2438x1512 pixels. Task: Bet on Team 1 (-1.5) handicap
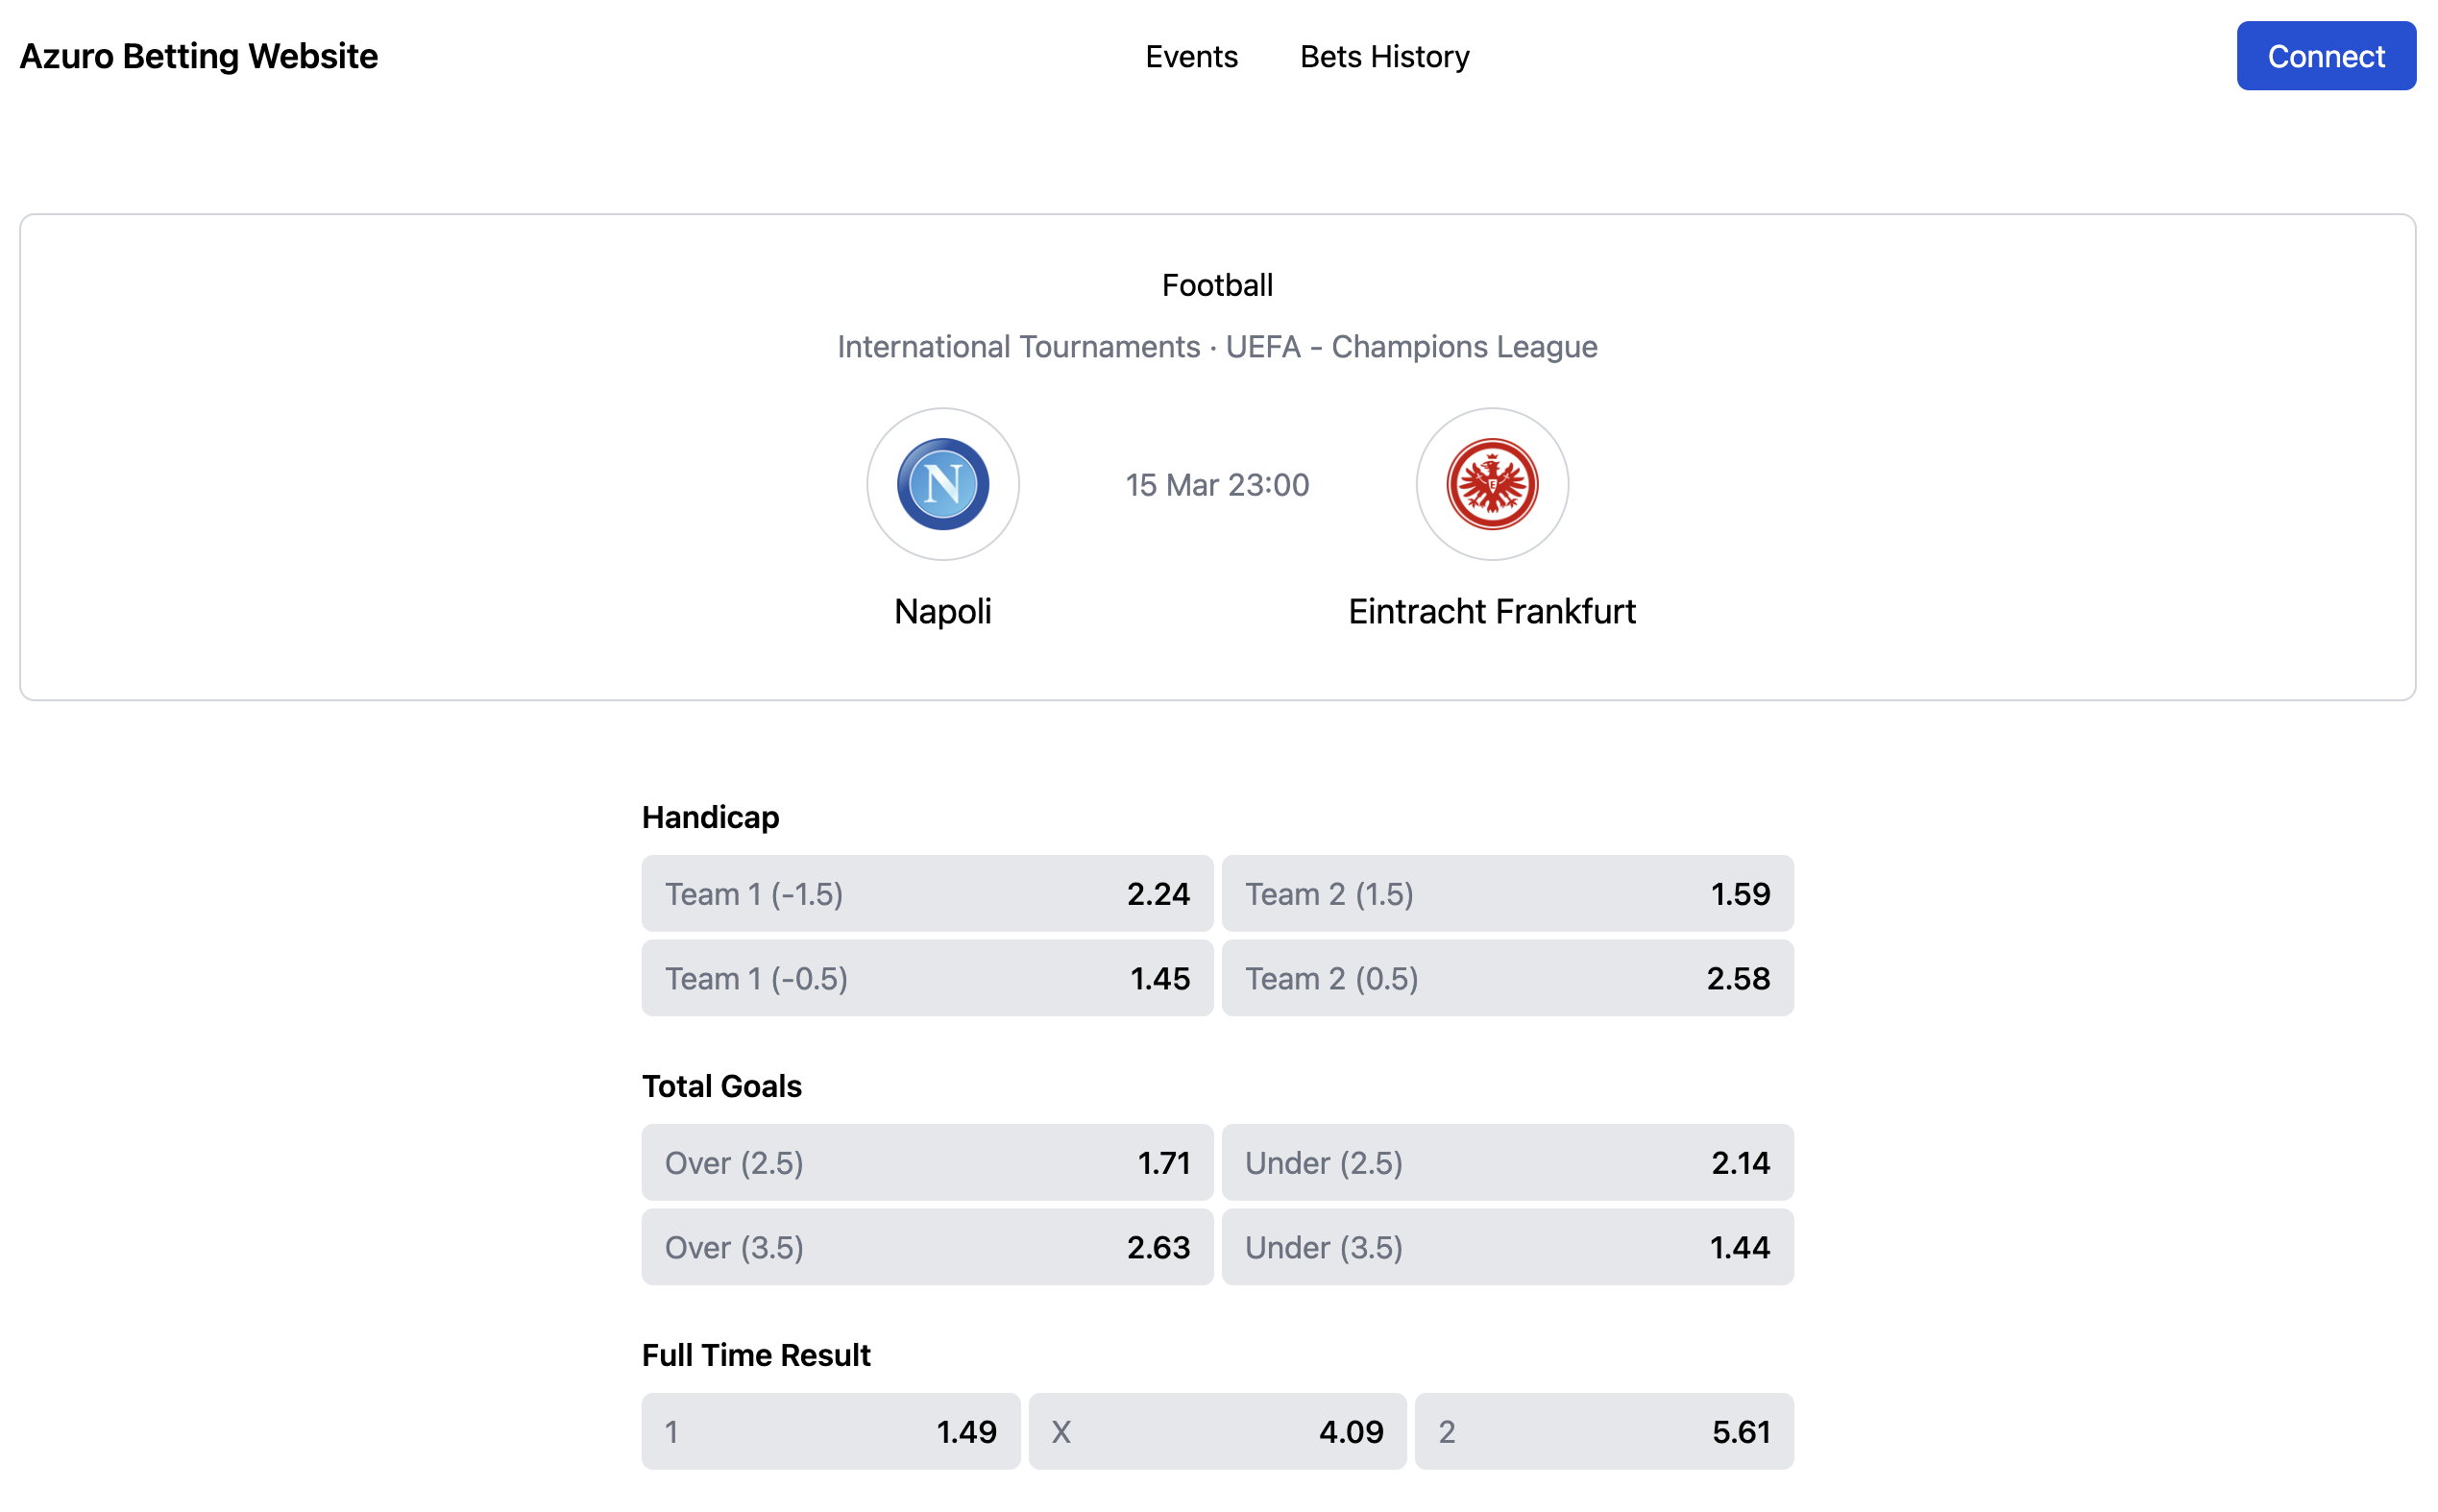coord(927,893)
